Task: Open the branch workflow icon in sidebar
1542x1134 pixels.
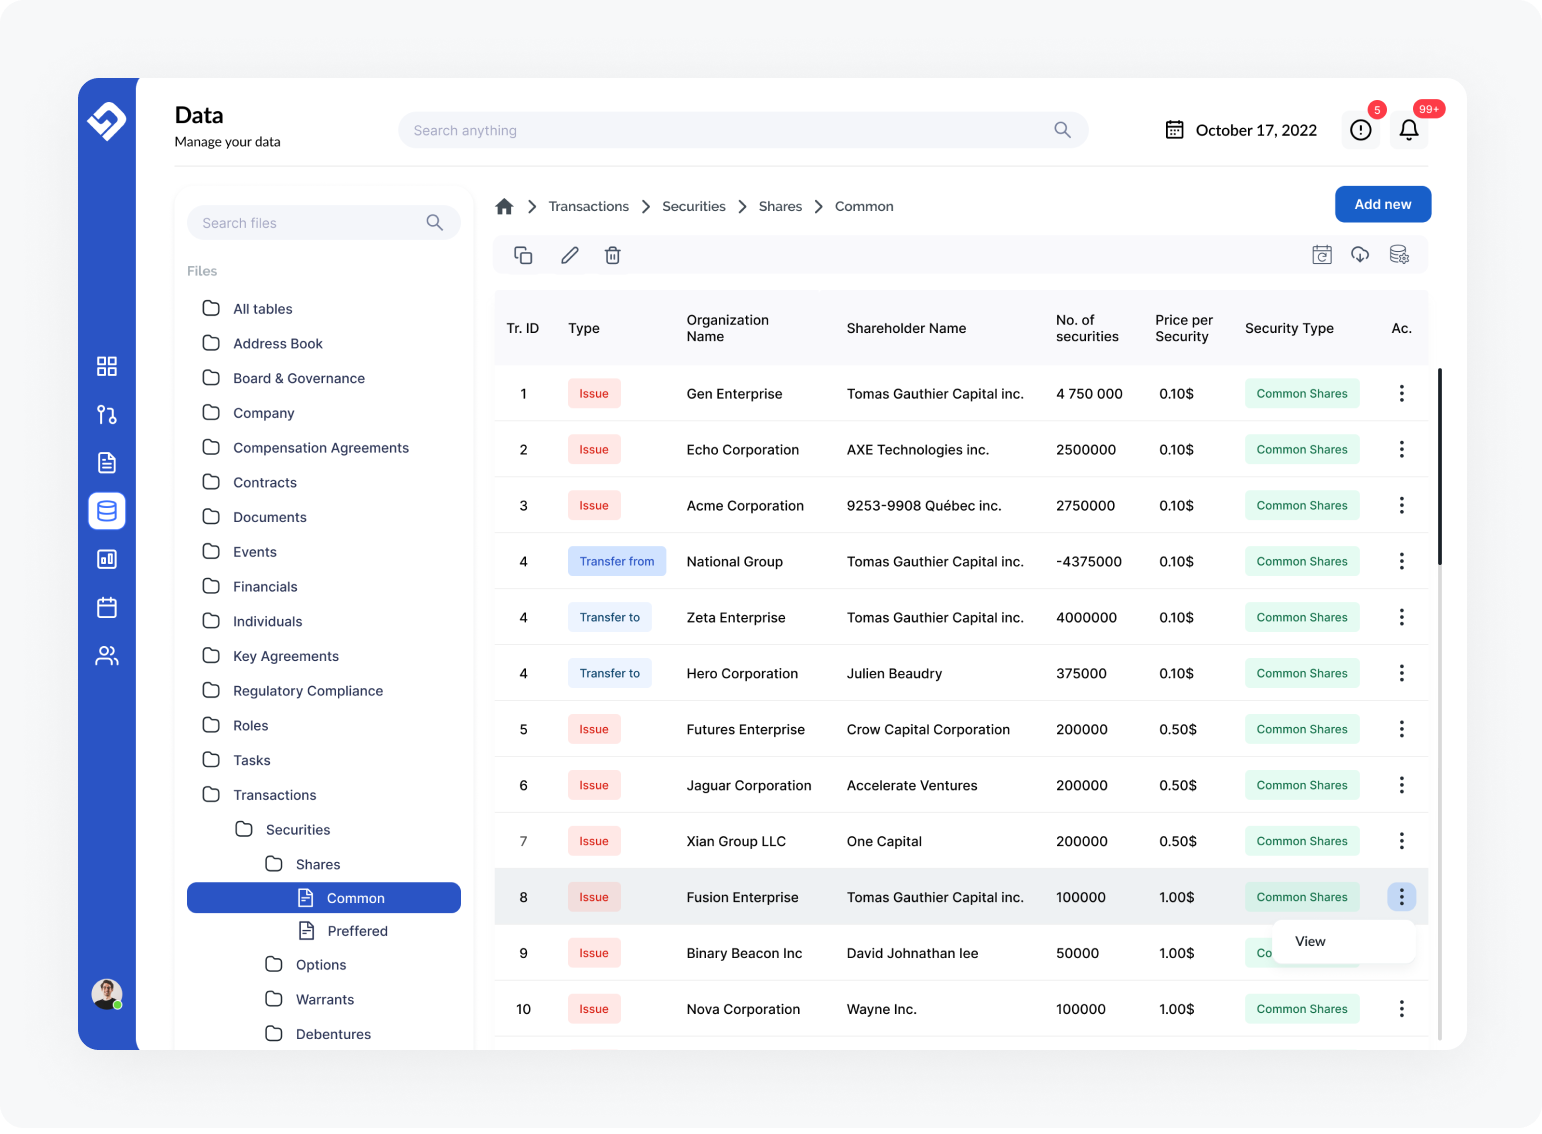Action: [107, 414]
